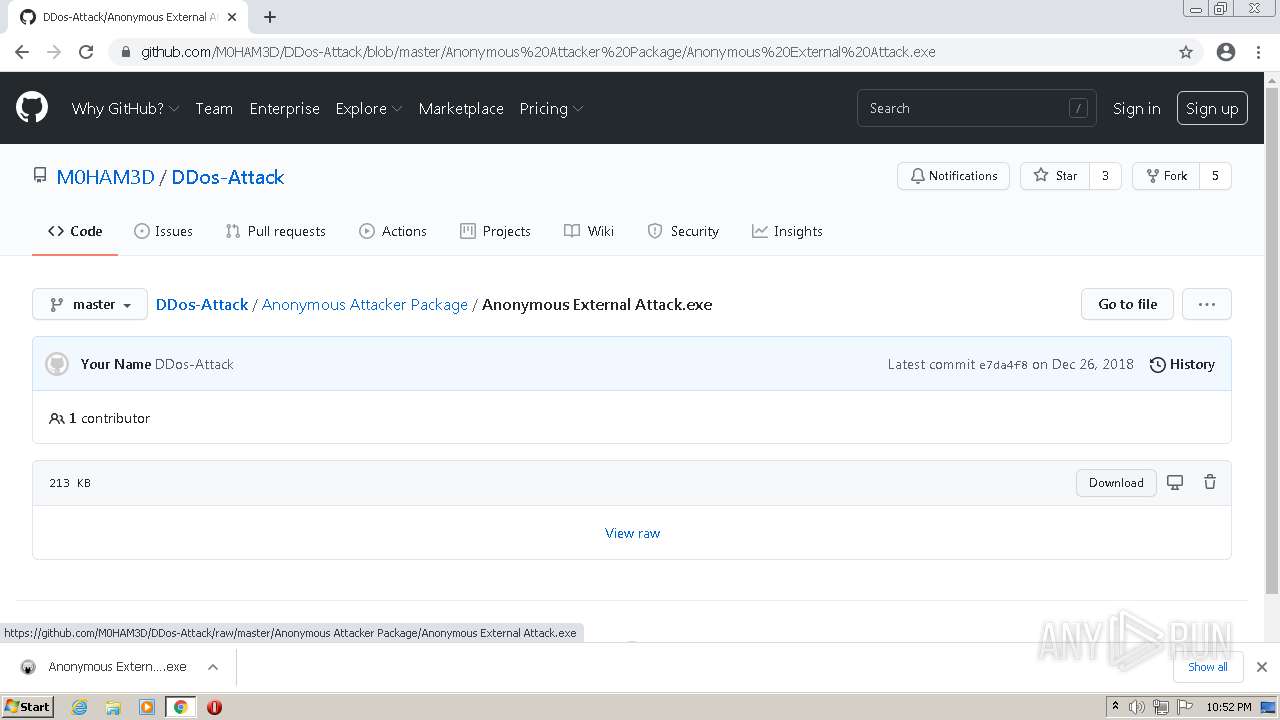
Task: Expand Why GitHub? menu
Action: click(125, 108)
